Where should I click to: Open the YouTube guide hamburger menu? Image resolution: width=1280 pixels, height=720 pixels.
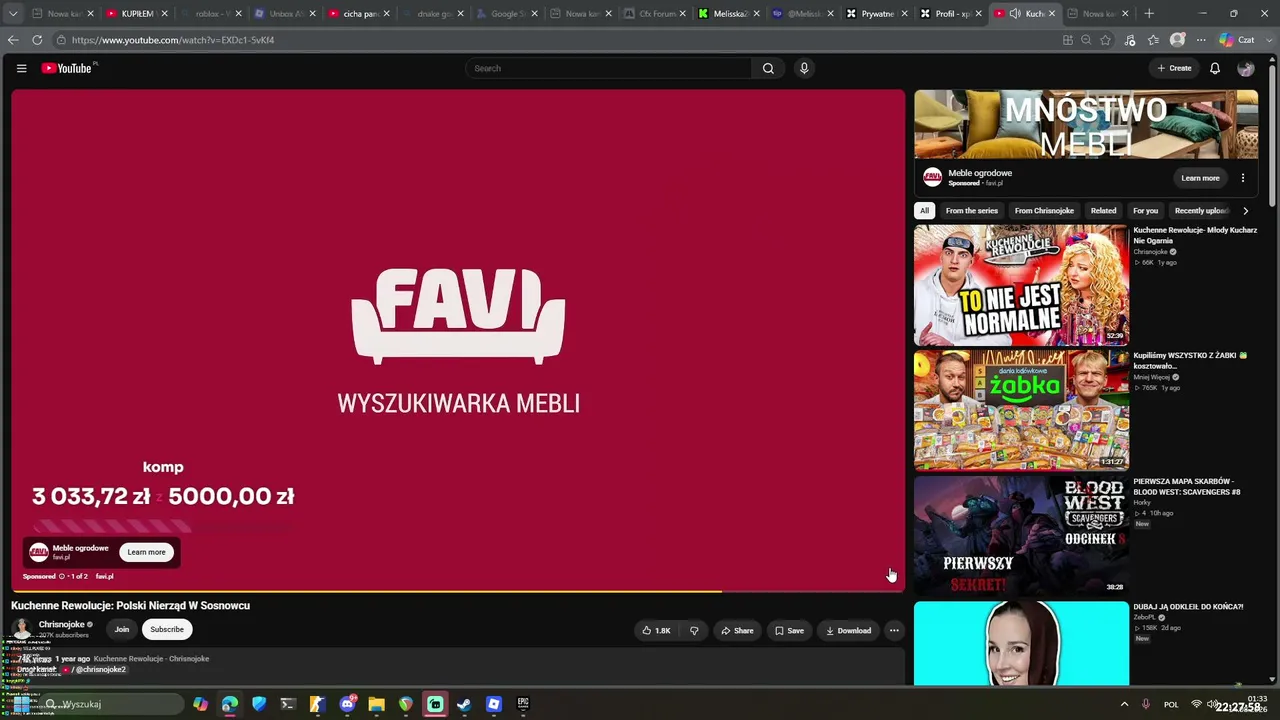[x=21, y=68]
